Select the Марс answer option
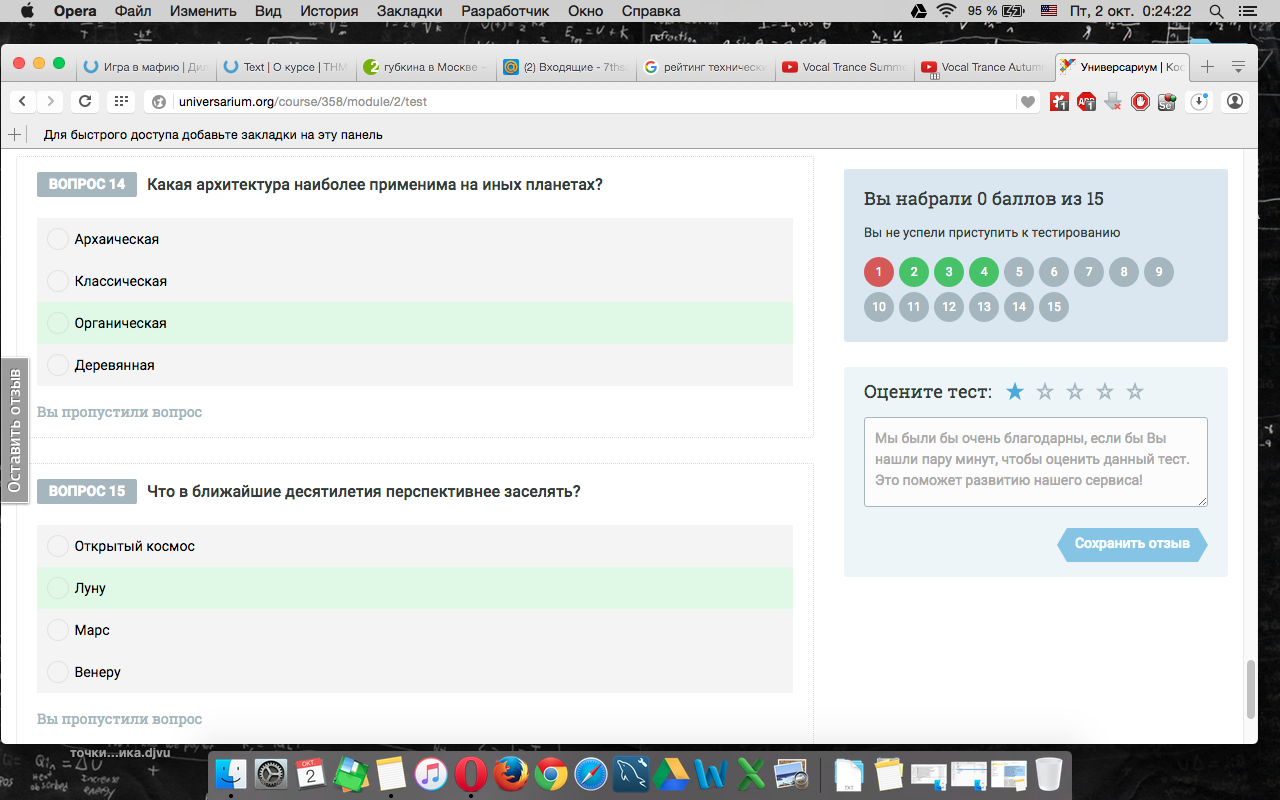 tap(415, 630)
